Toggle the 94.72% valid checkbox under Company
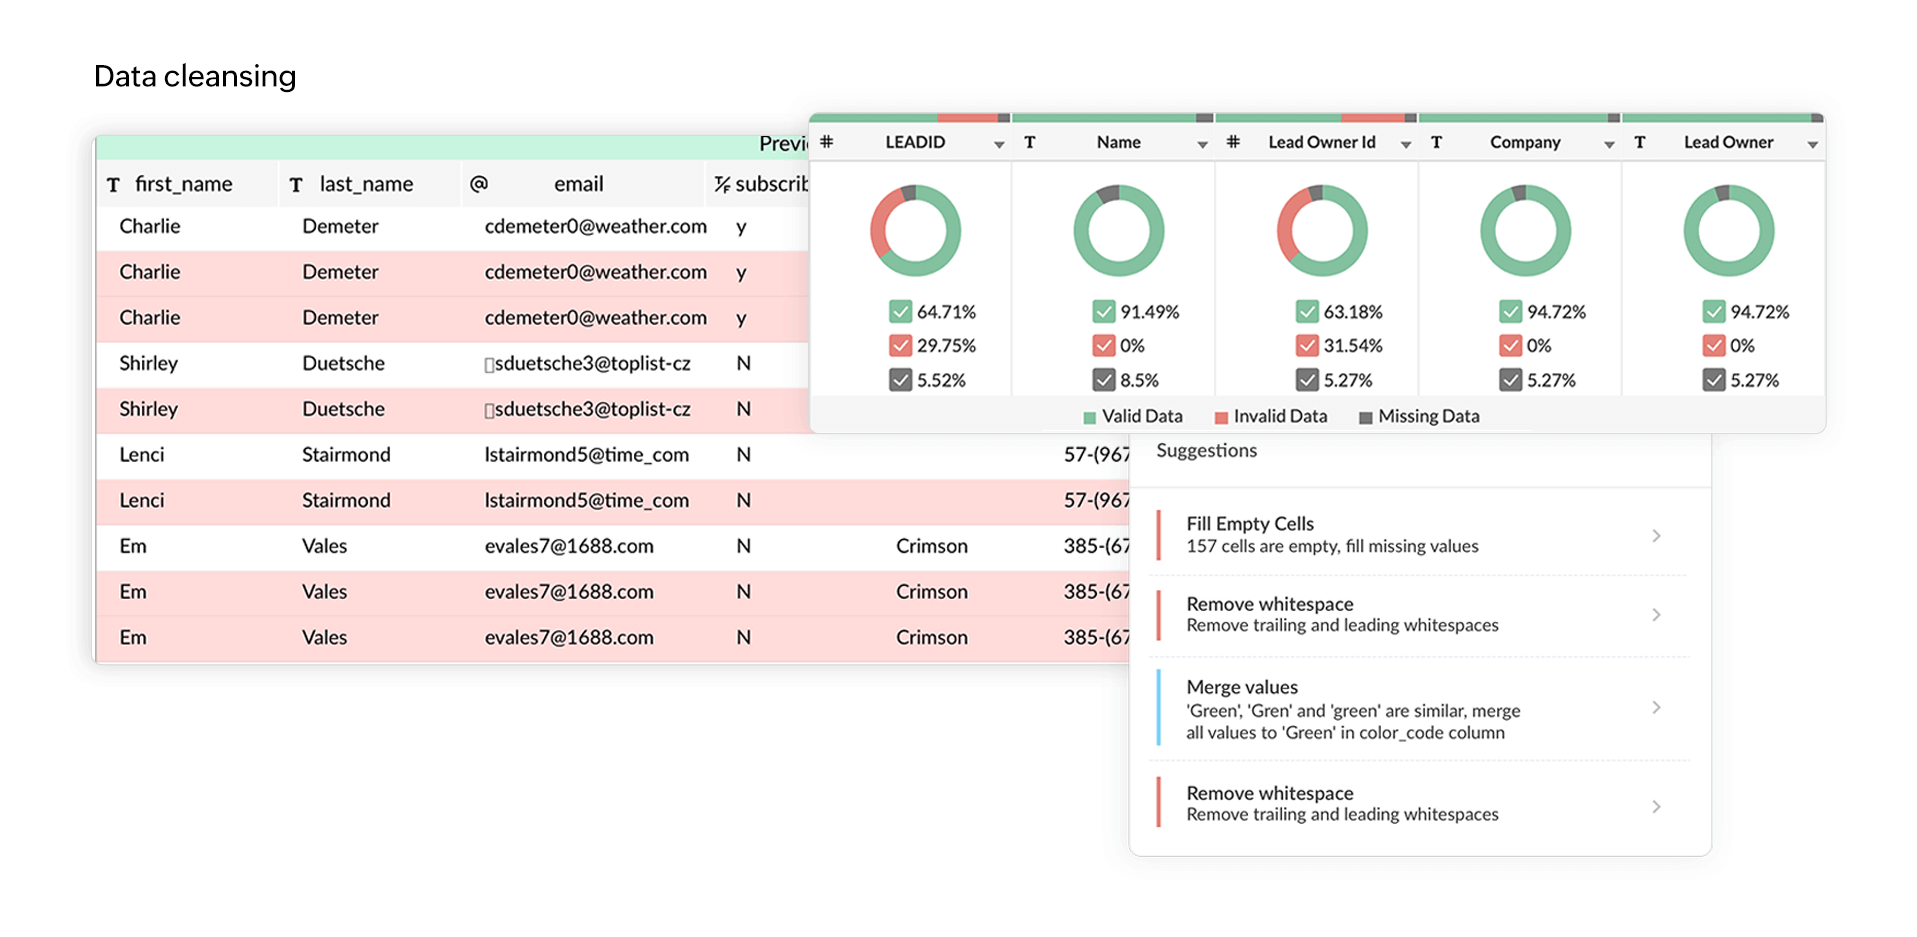The image size is (1917, 937). click(x=1510, y=312)
